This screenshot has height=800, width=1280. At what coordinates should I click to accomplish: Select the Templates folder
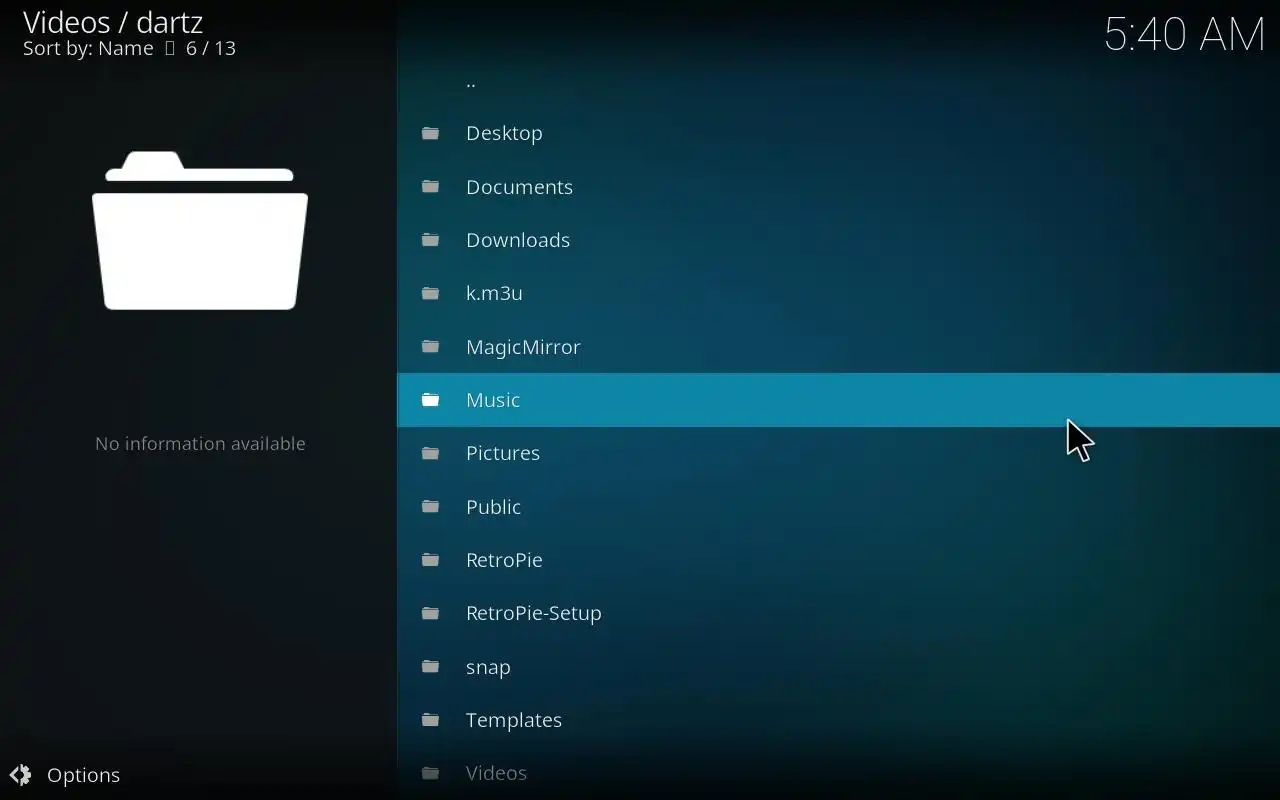pos(839,720)
